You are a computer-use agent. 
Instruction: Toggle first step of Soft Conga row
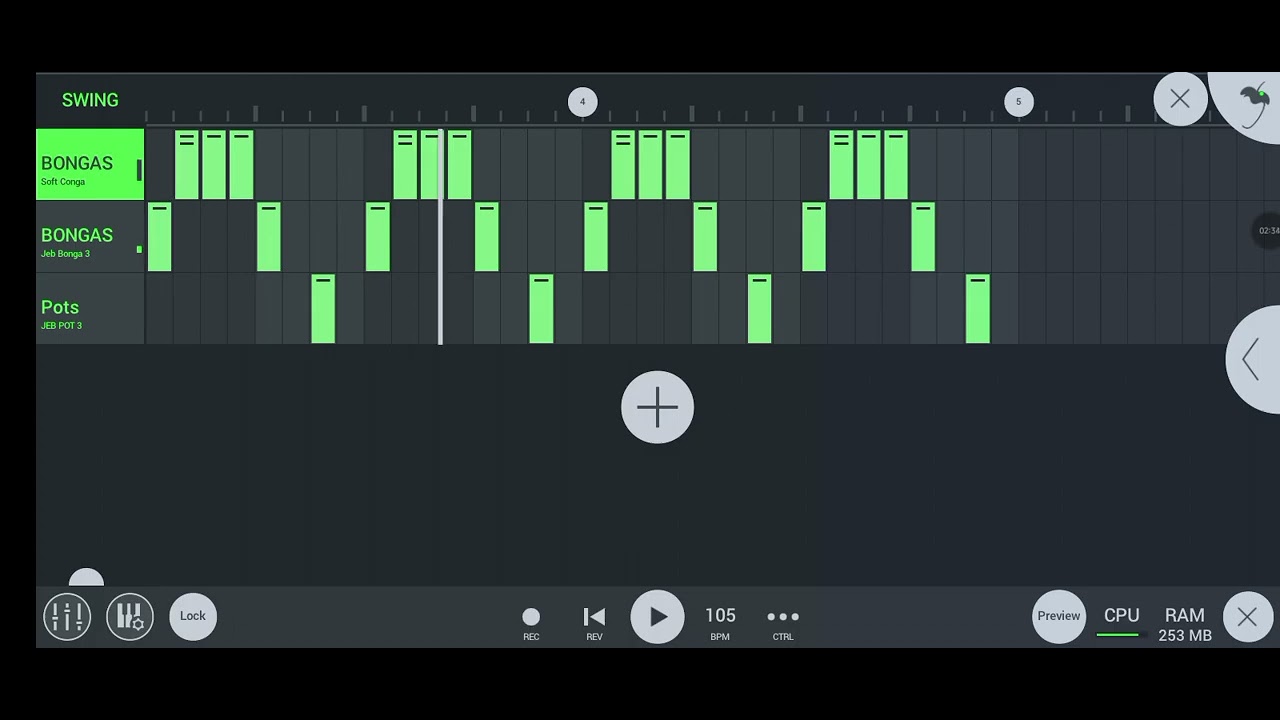tap(159, 165)
